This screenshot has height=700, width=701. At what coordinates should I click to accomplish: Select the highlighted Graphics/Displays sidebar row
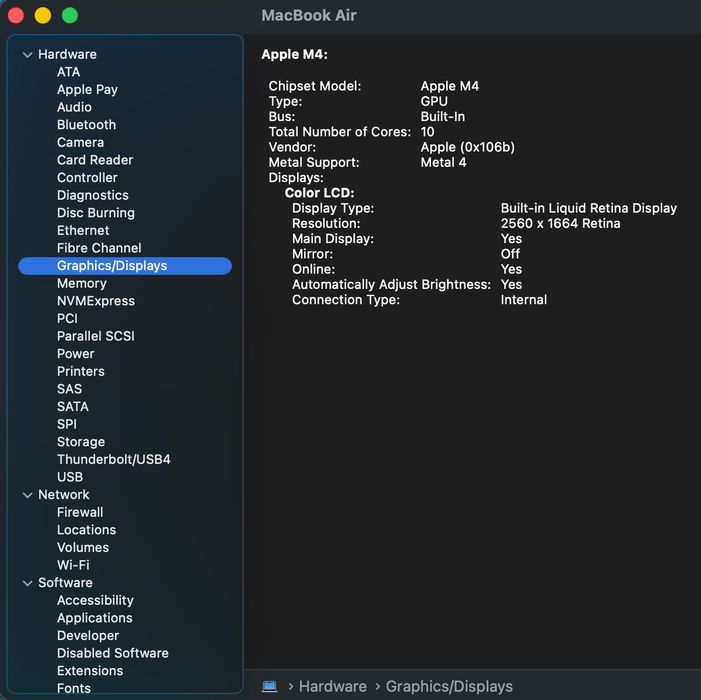click(x=125, y=266)
